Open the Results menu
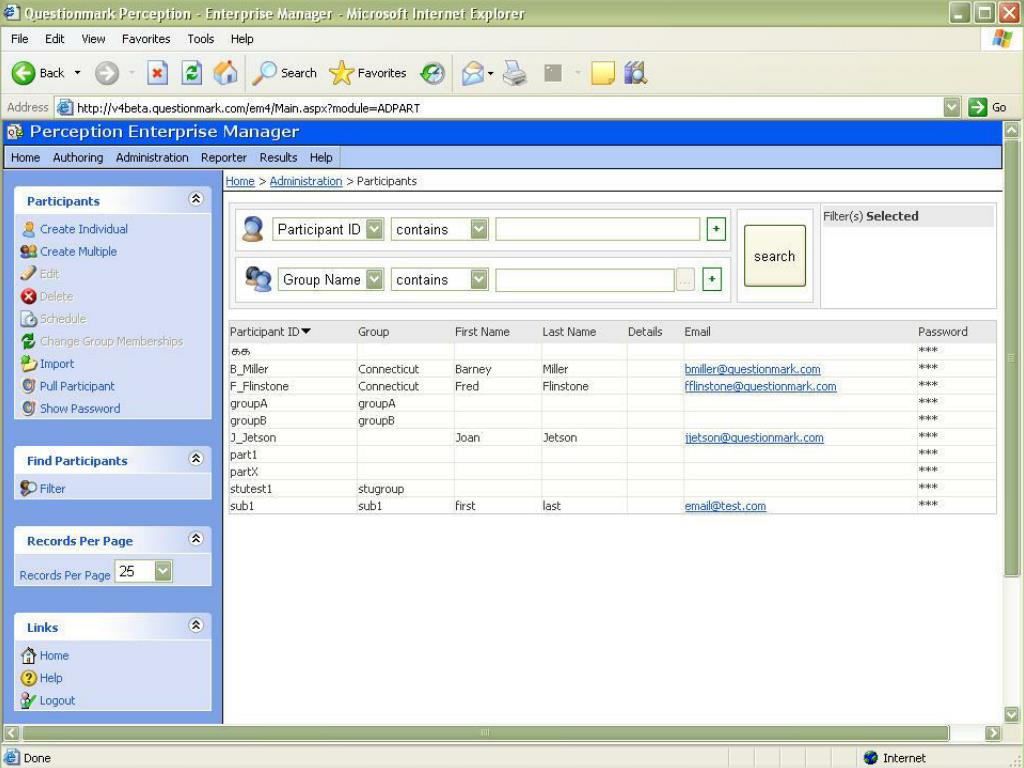 (x=278, y=157)
